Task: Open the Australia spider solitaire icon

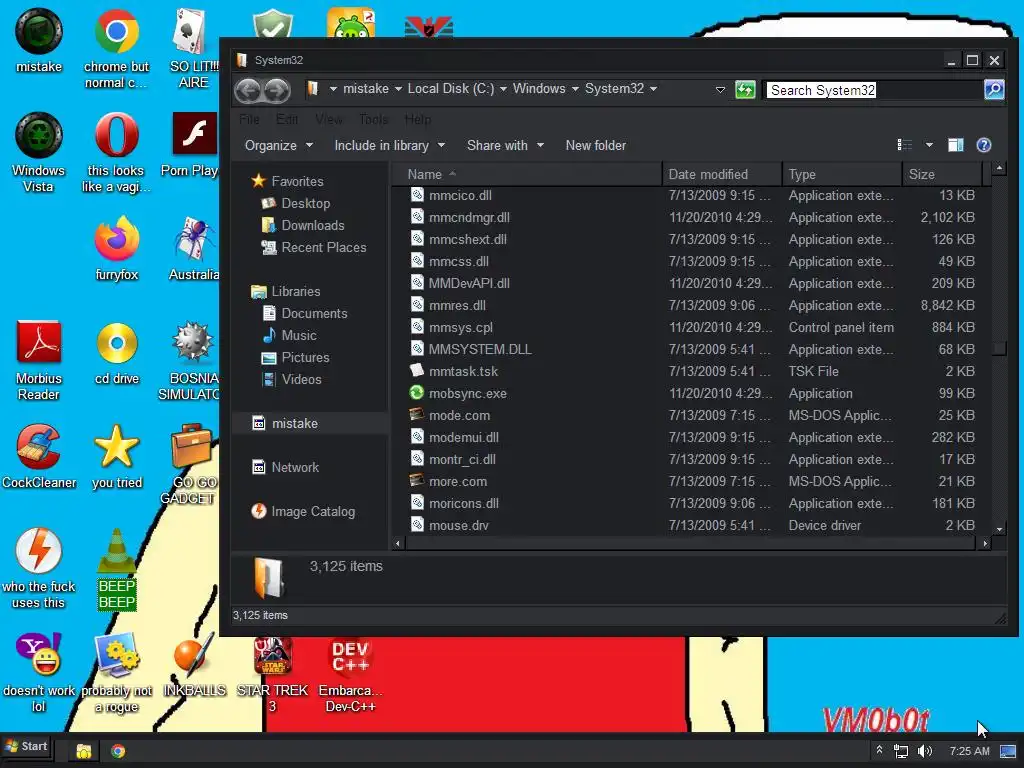Action: click(x=193, y=248)
